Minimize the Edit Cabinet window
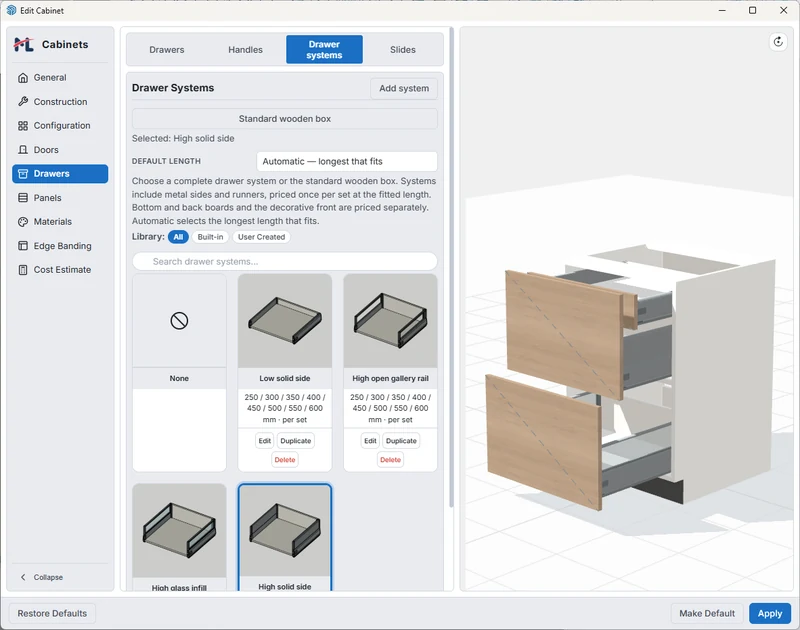This screenshot has width=800, height=630. tap(722, 10)
